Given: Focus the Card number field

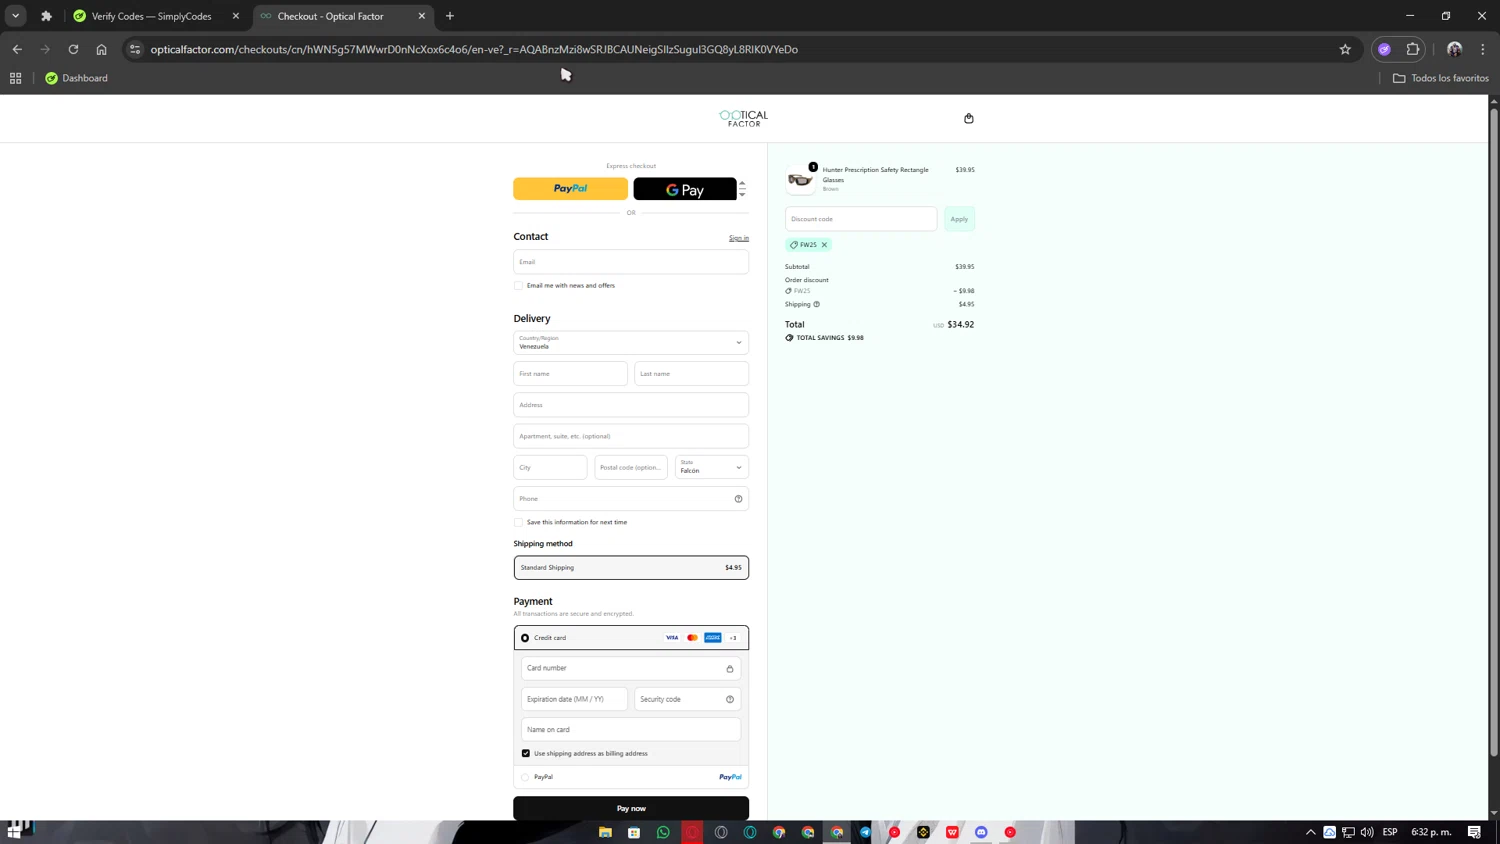Looking at the screenshot, I should click(631, 668).
